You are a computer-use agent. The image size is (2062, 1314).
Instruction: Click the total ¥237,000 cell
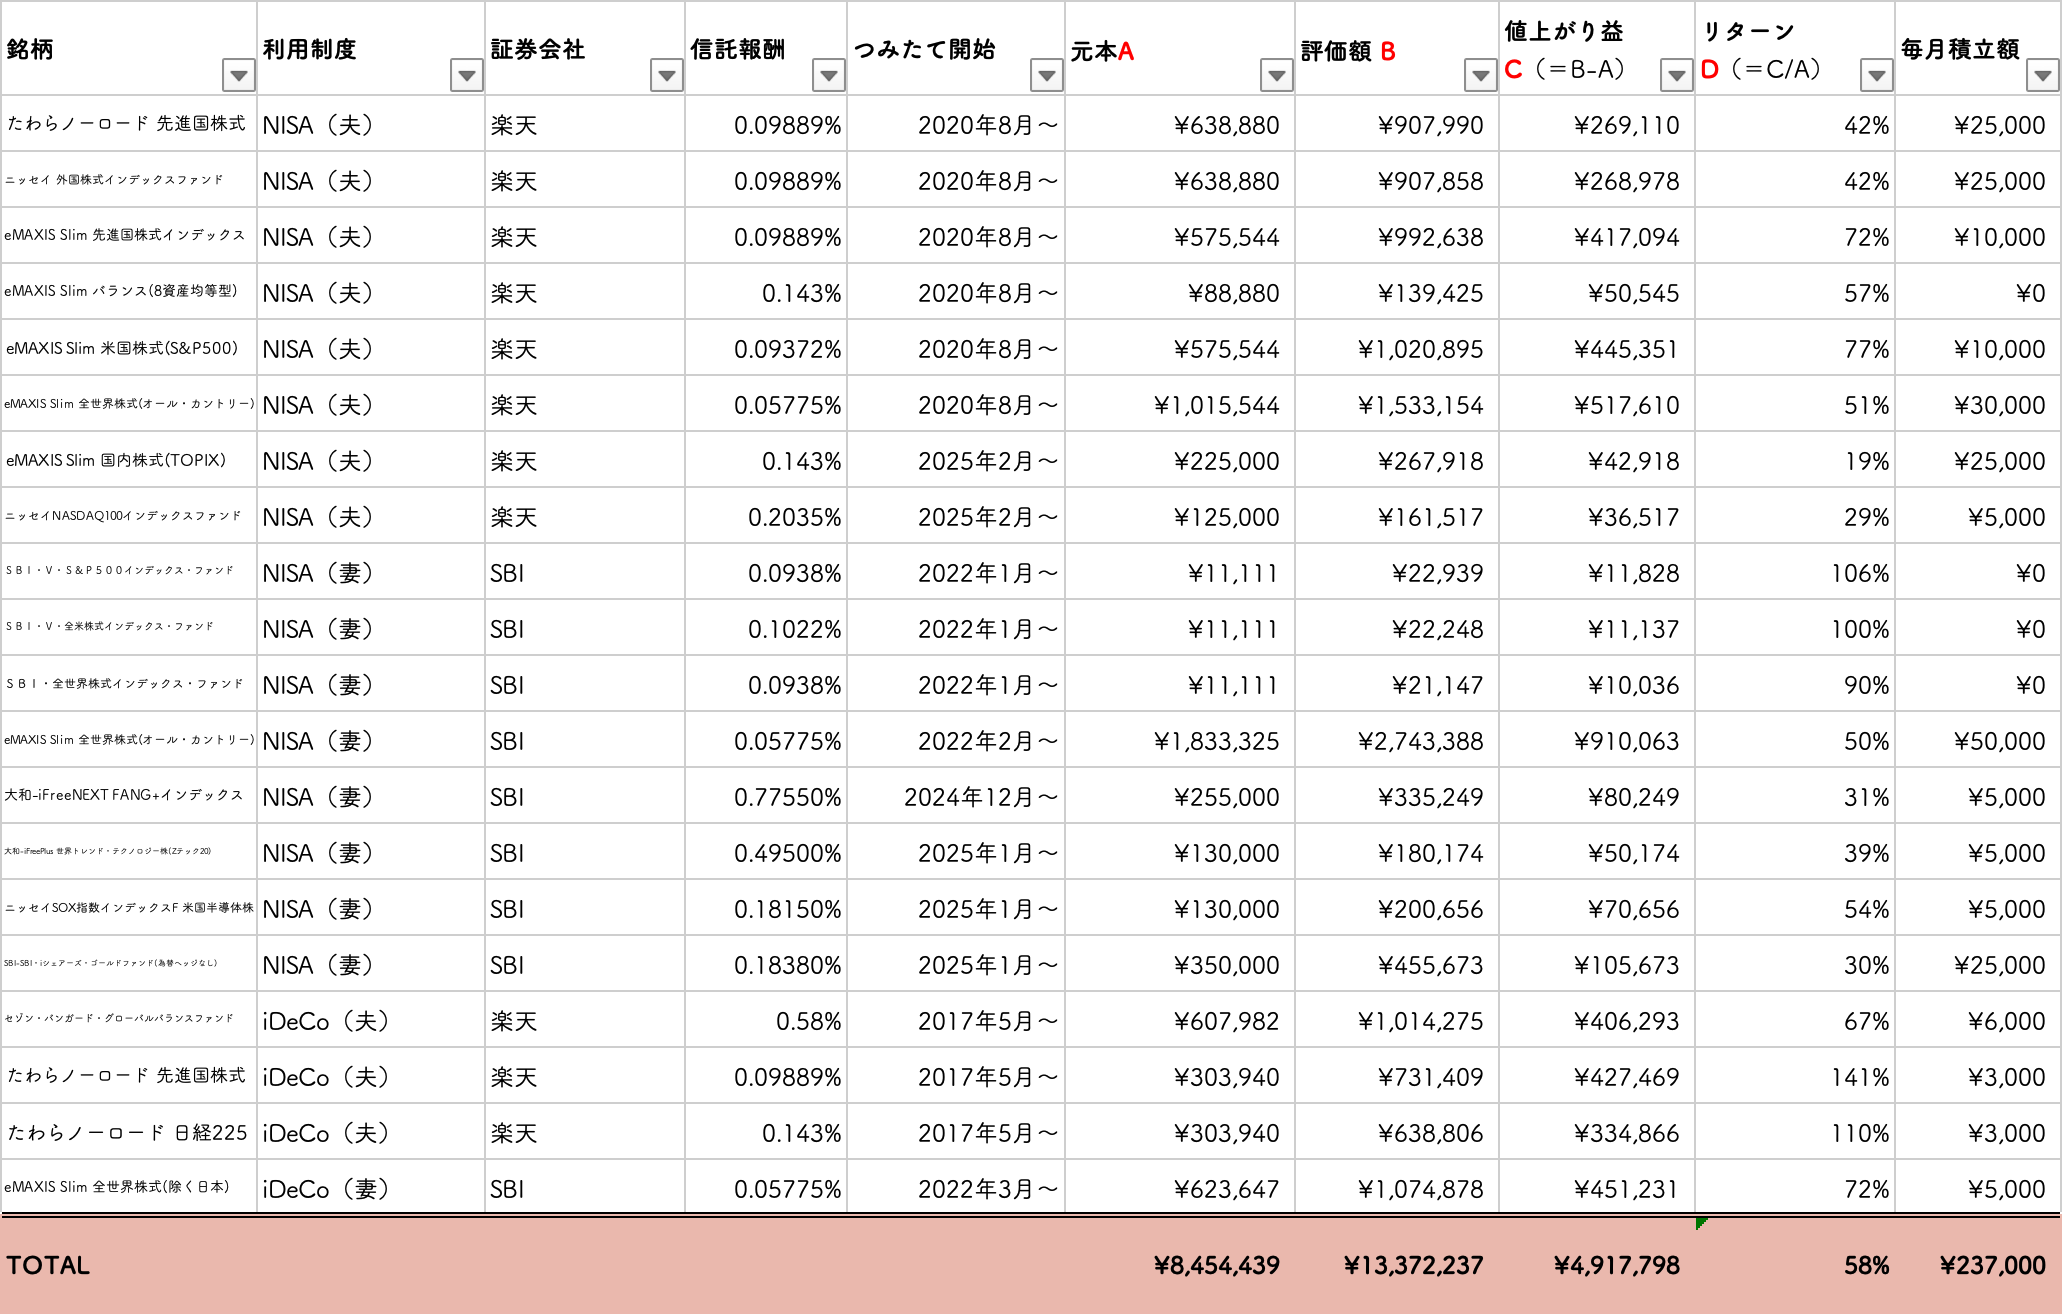tap(1992, 1265)
